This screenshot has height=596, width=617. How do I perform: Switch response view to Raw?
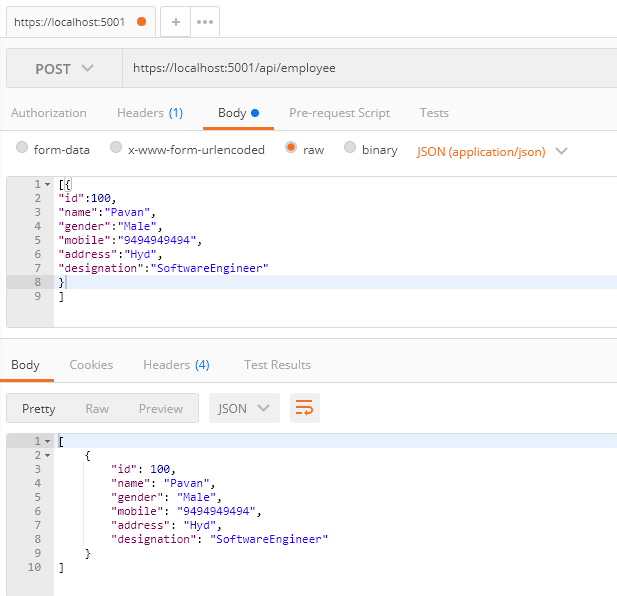point(97,409)
